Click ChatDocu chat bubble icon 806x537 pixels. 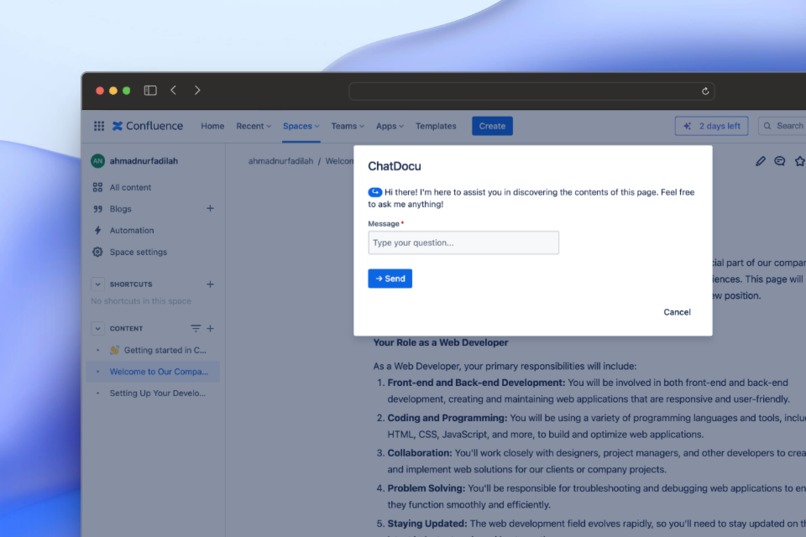coord(375,192)
